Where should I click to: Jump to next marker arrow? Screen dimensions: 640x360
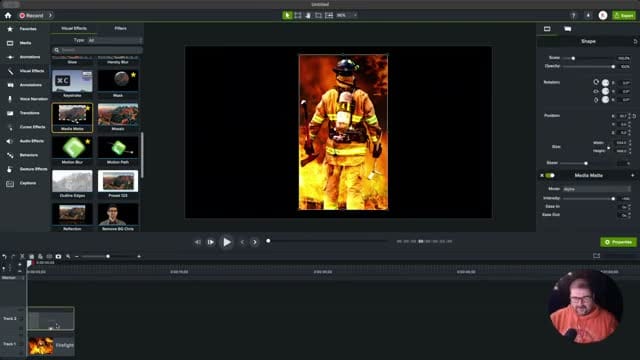(x=254, y=242)
